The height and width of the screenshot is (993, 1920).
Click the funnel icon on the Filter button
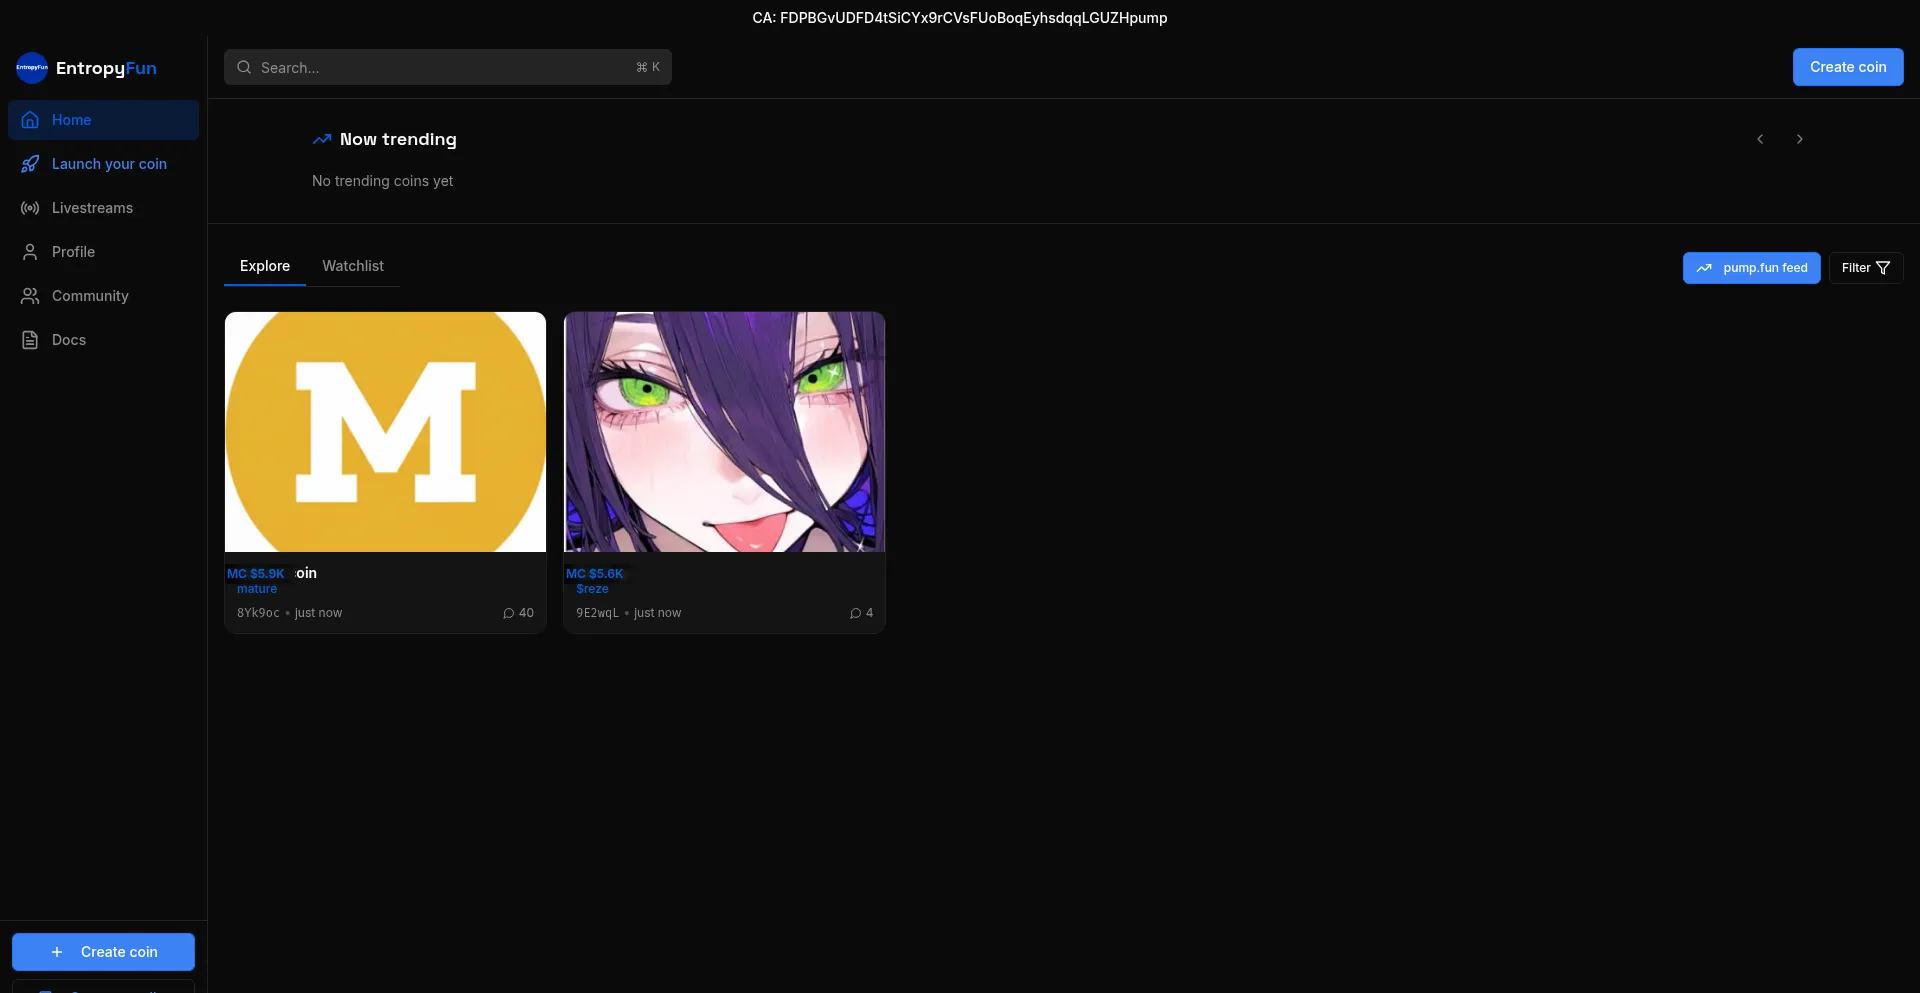coord(1884,267)
